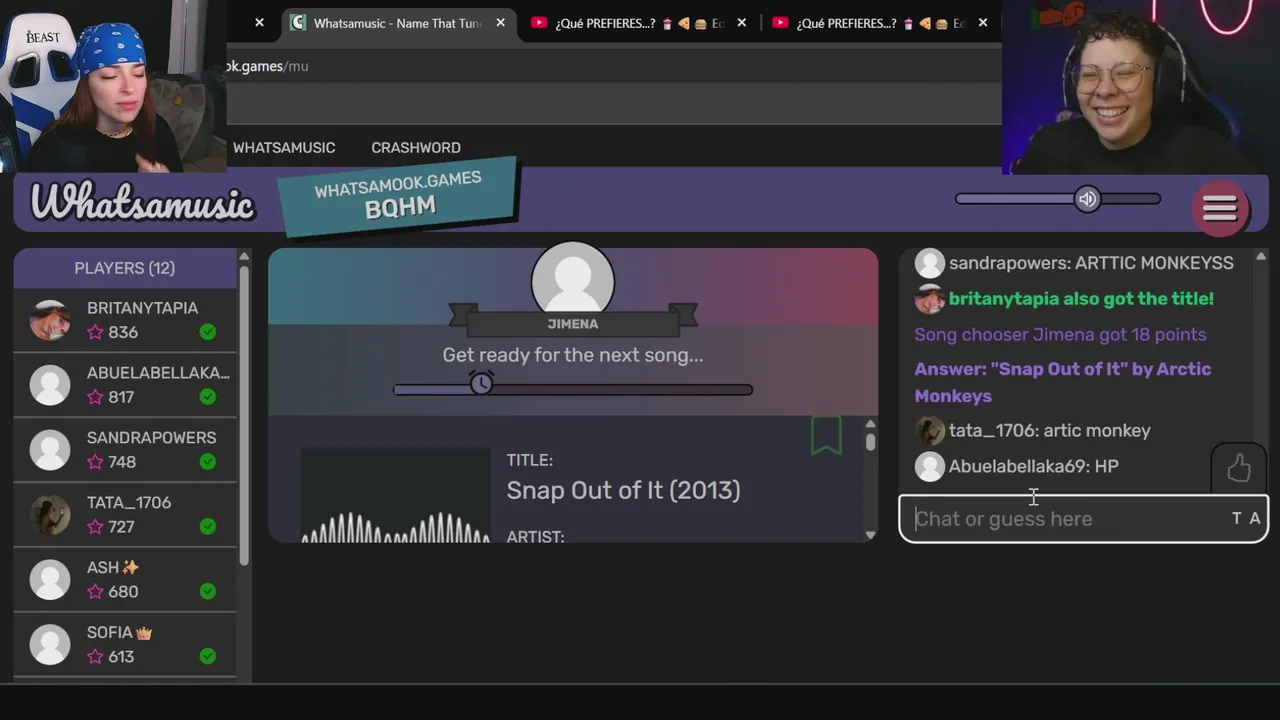This screenshot has height=720, width=1280.
Task: Click the T text size icon in chat box
Action: tap(1236, 518)
